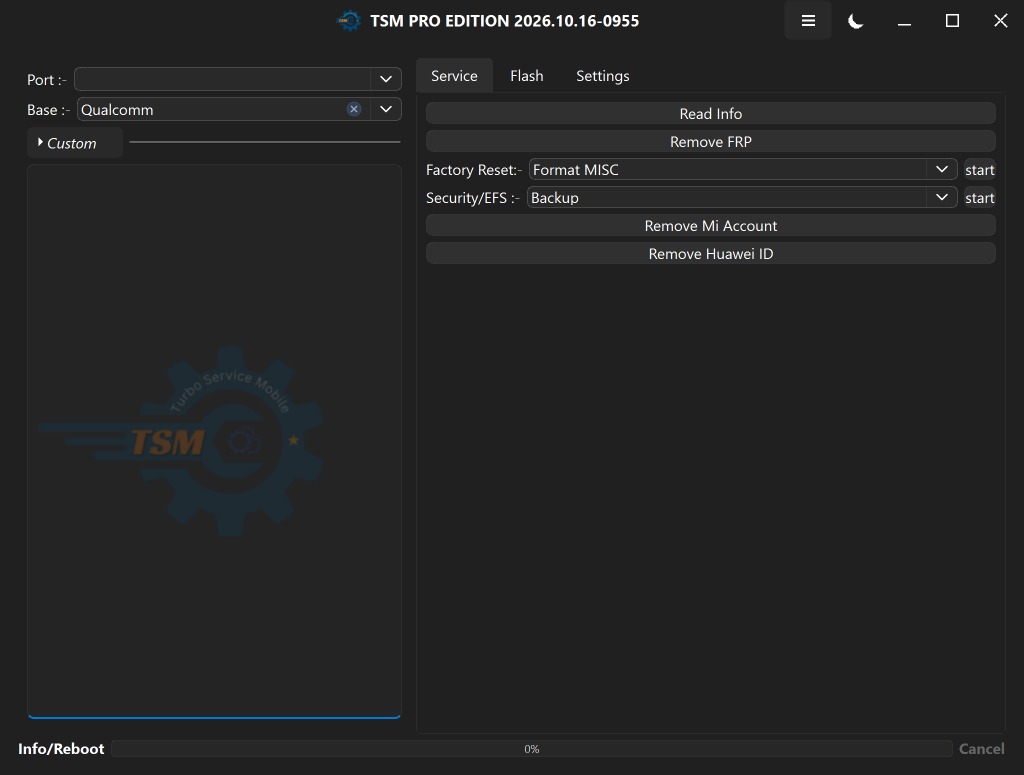Start the Security/EFS operation
The width and height of the screenshot is (1024, 775).
pos(980,198)
